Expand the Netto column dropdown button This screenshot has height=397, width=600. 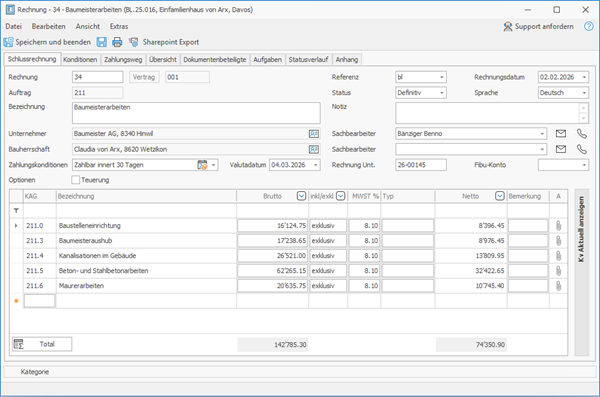pyautogui.click(x=500, y=196)
